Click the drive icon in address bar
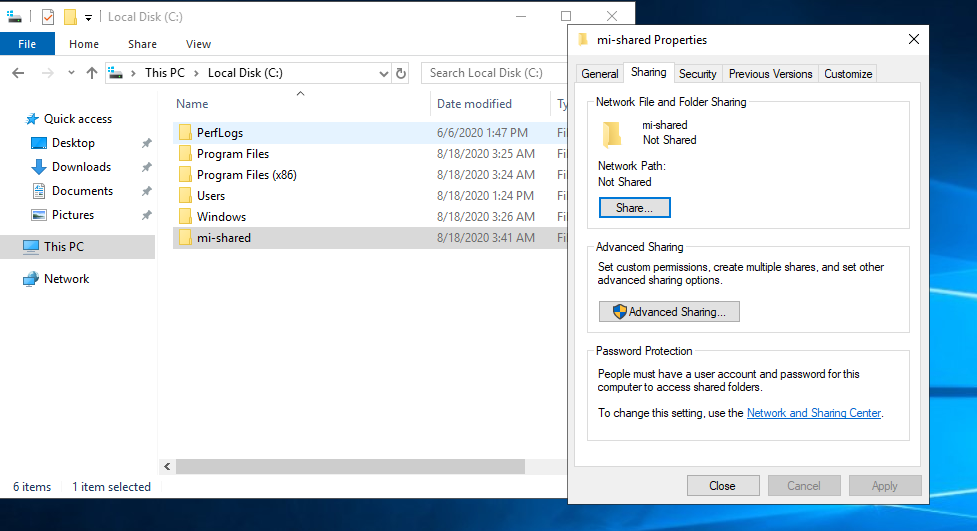This screenshot has height=531, width=977. (x=115, y=73)
